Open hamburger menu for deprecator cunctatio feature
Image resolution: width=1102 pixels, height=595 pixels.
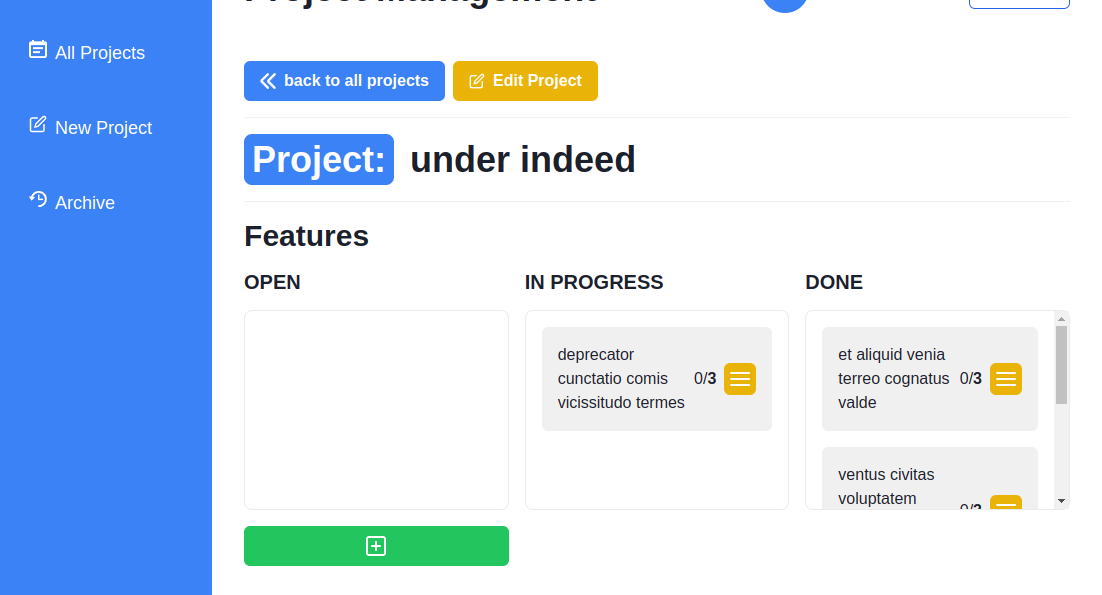point(740,379)
